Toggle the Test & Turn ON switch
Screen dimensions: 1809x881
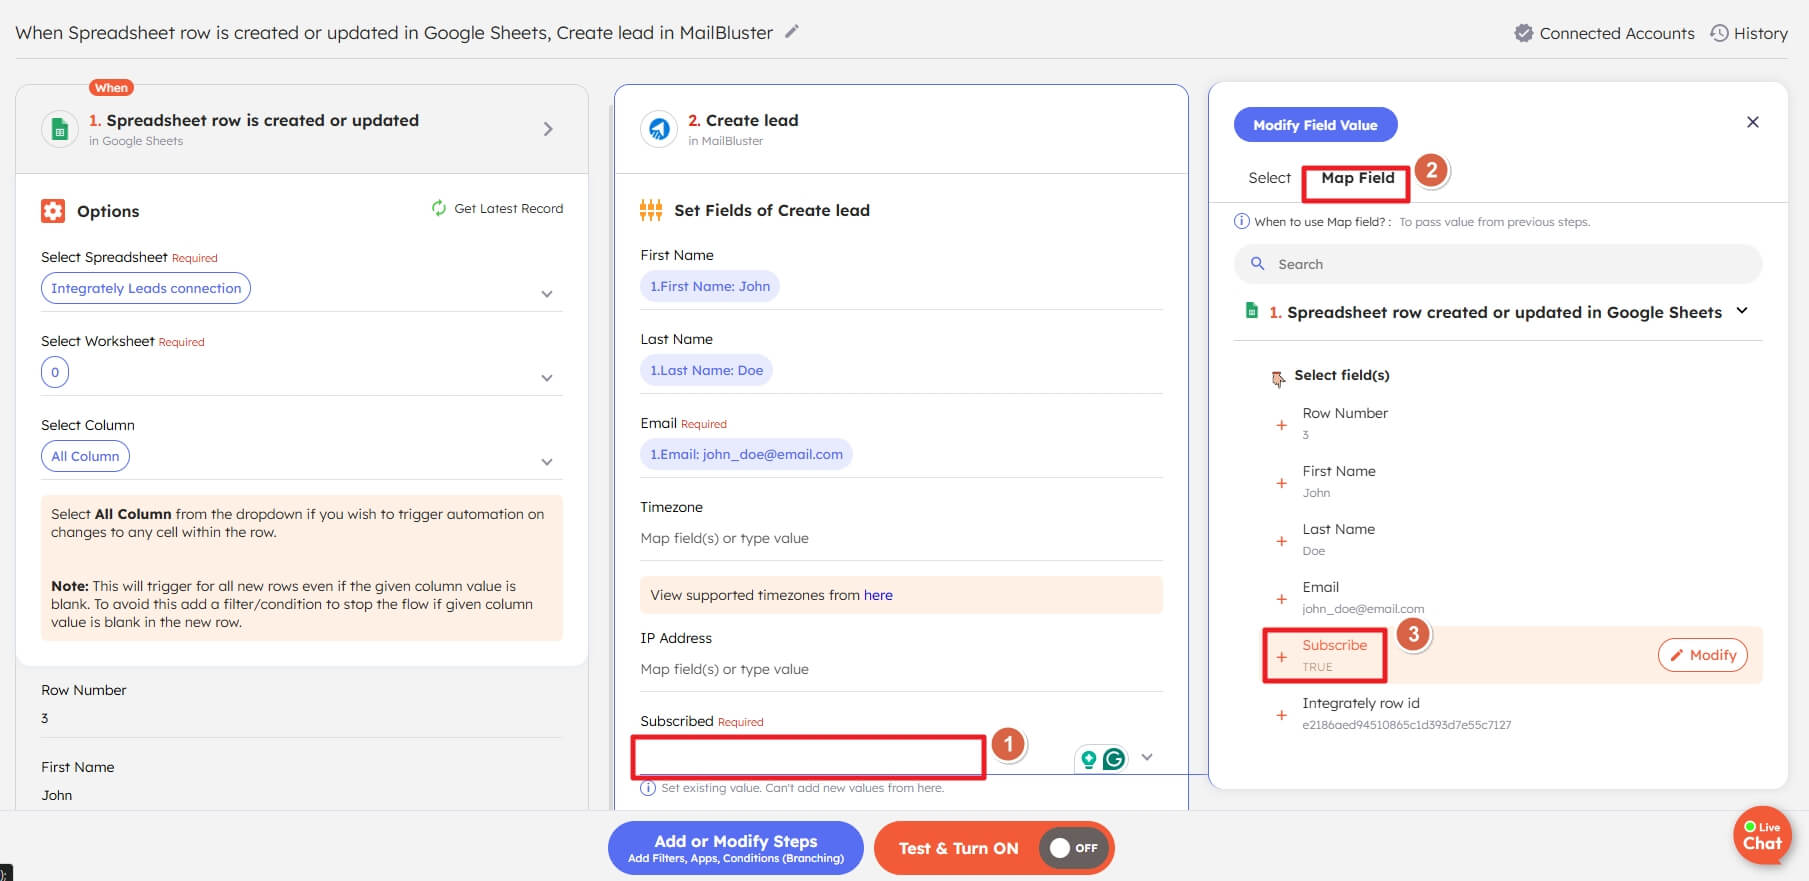pos(1073,848)
